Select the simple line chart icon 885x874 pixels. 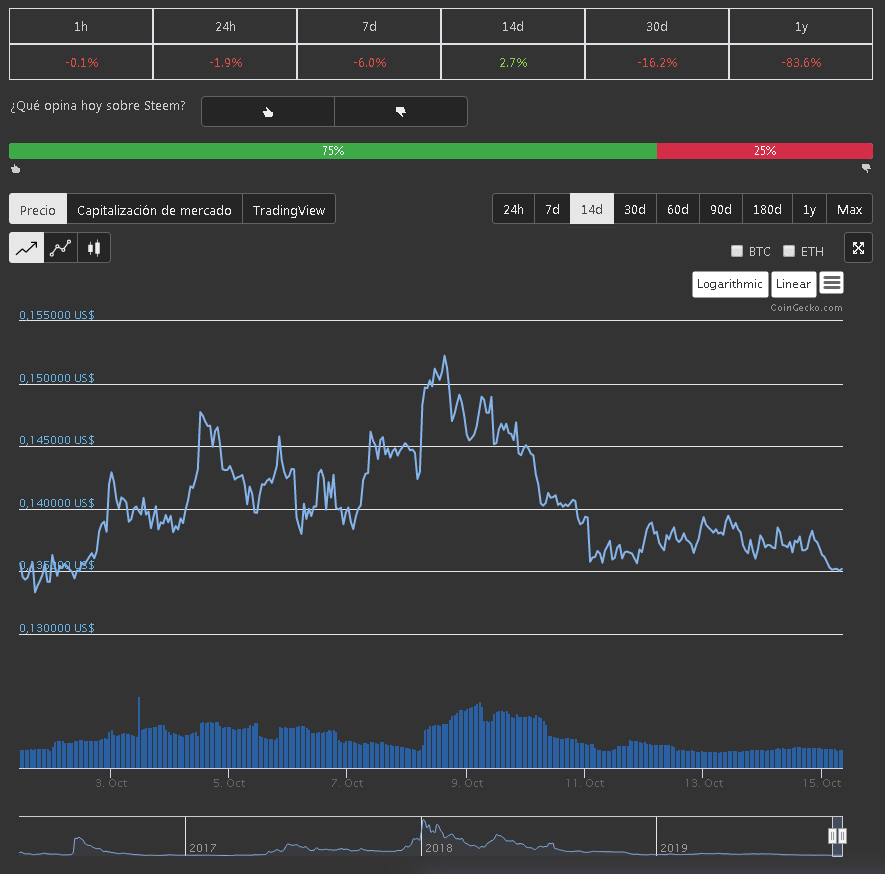click(27, 248)
